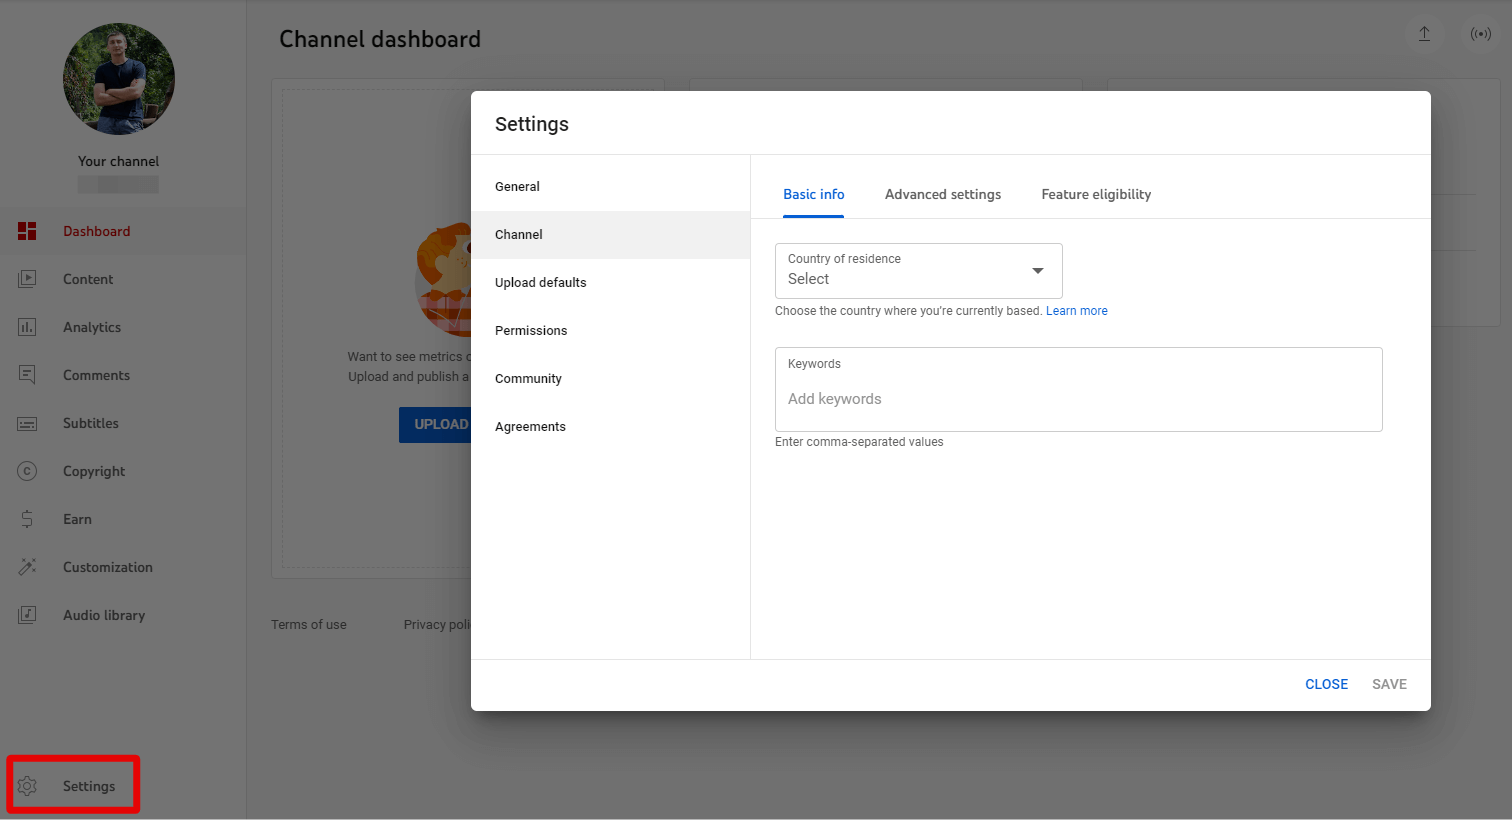
Task: Click the Customization magic wand icon
Action: [x=27, y=567]
